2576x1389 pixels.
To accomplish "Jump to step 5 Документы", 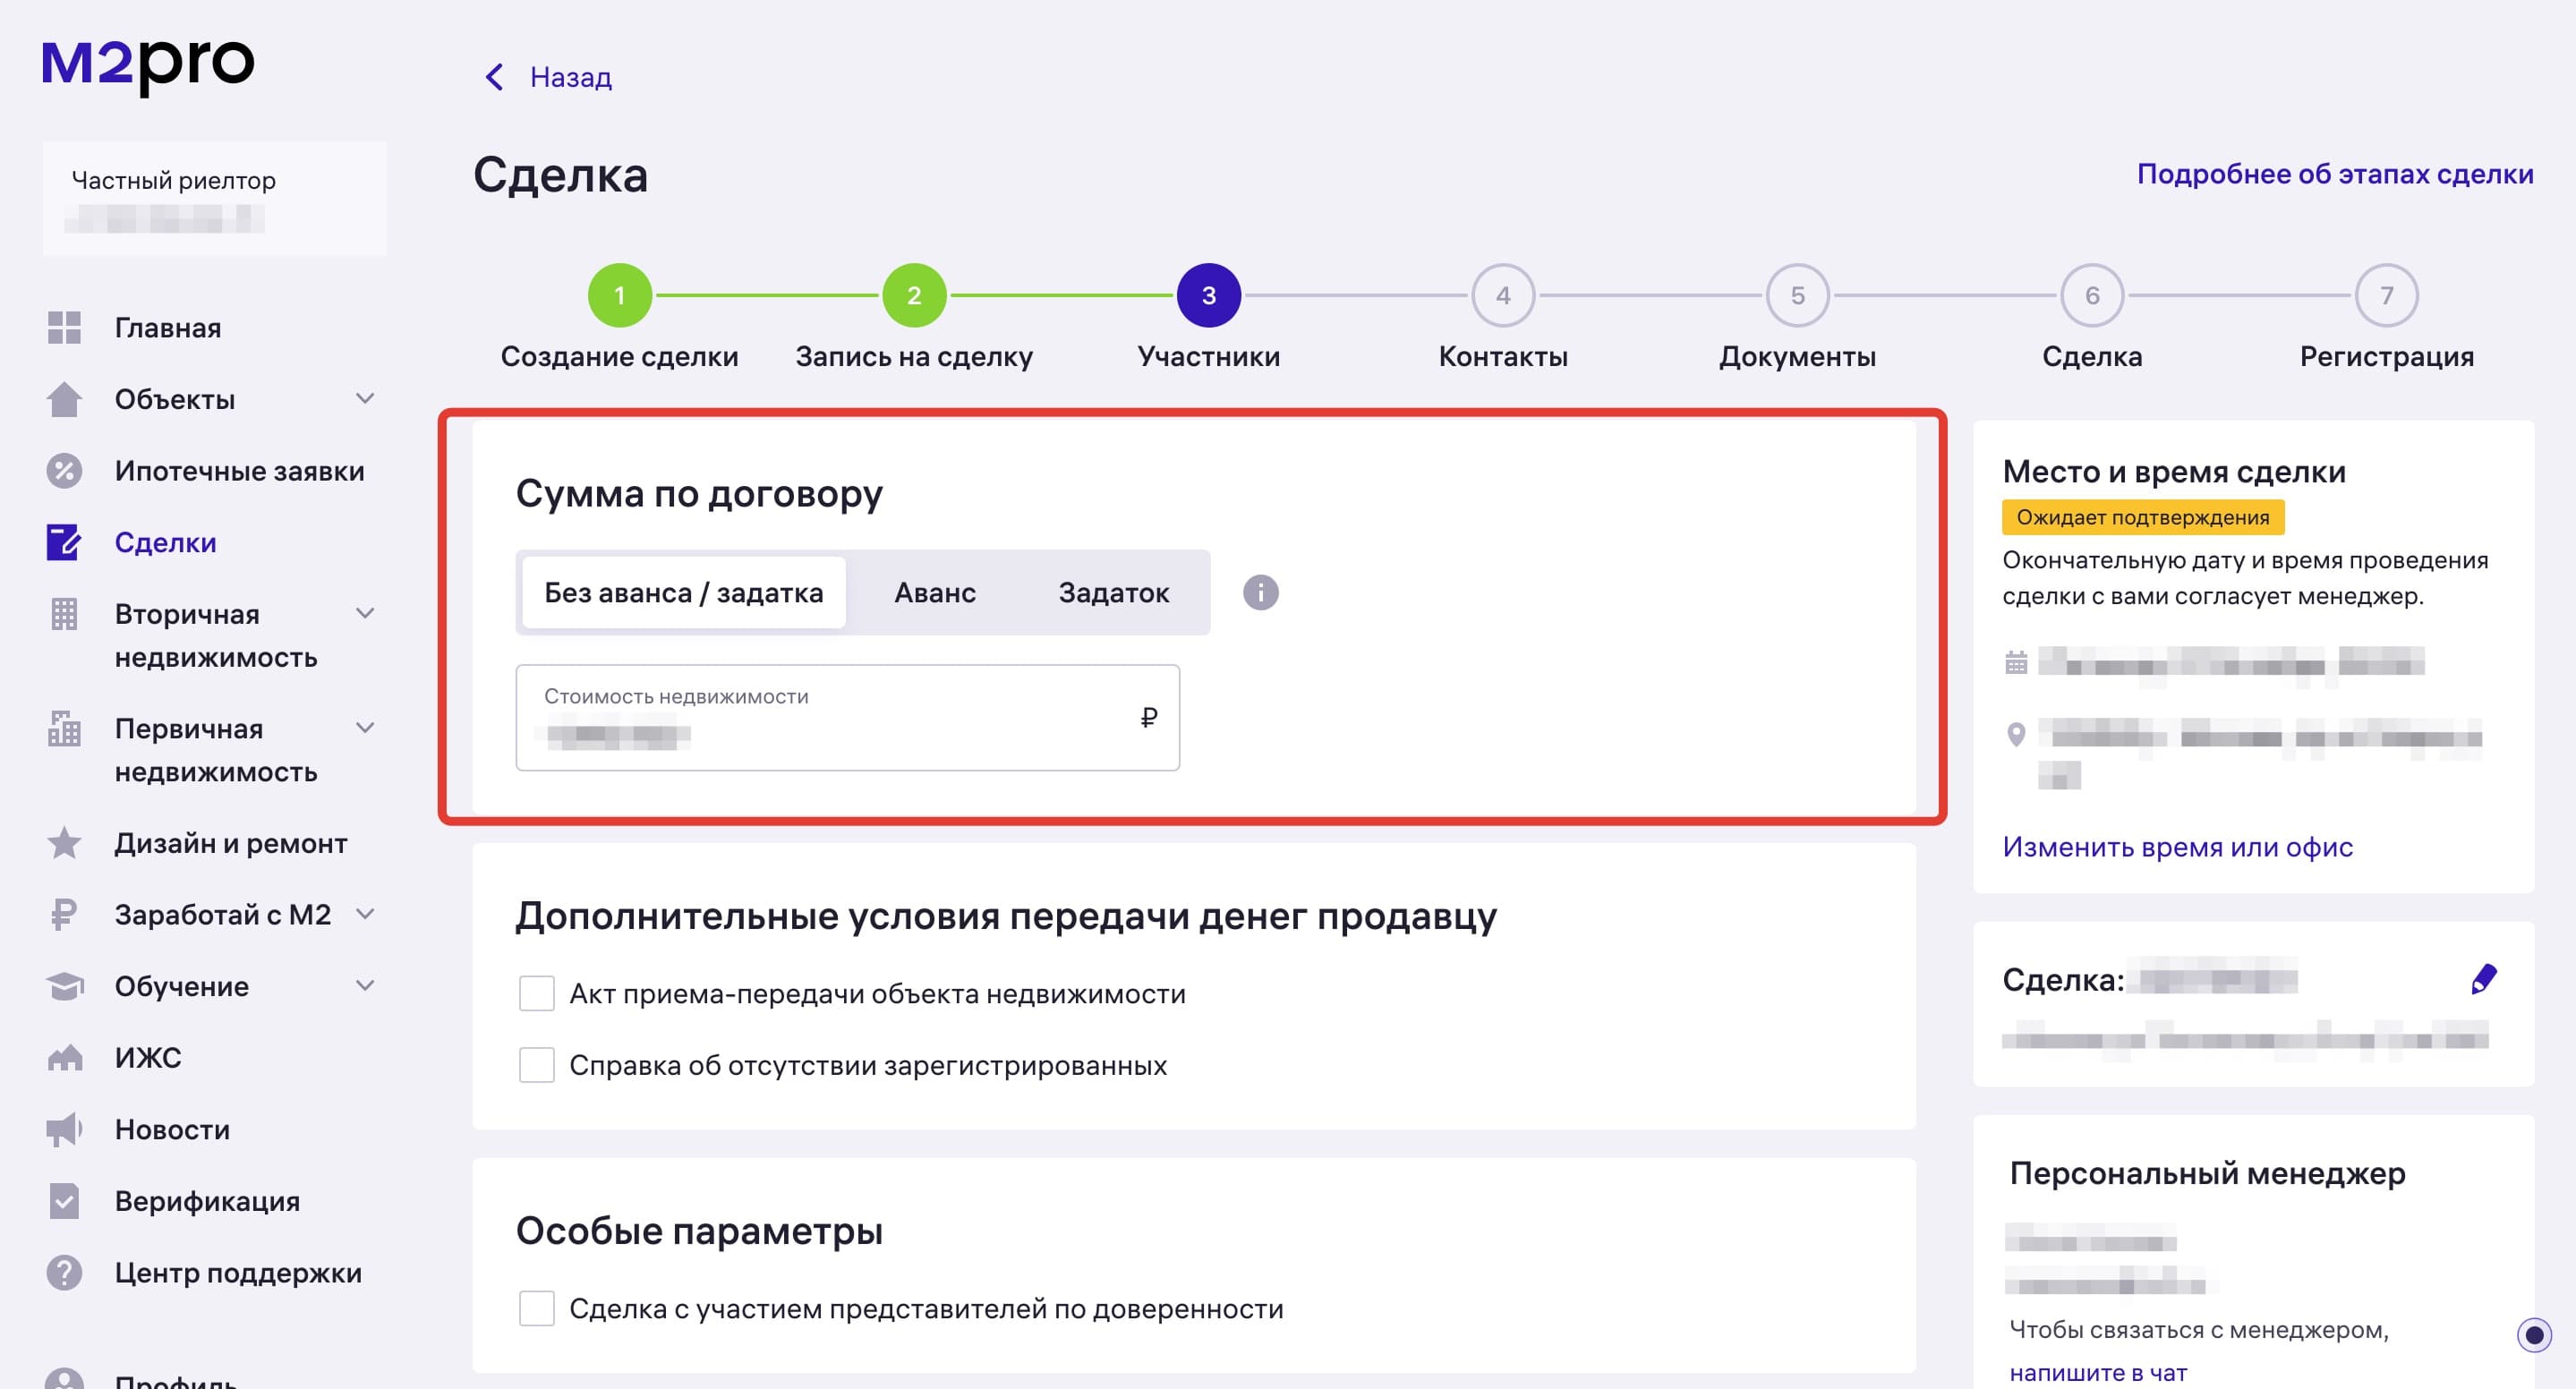I will pyautogui.click(x=1798, y=295).
